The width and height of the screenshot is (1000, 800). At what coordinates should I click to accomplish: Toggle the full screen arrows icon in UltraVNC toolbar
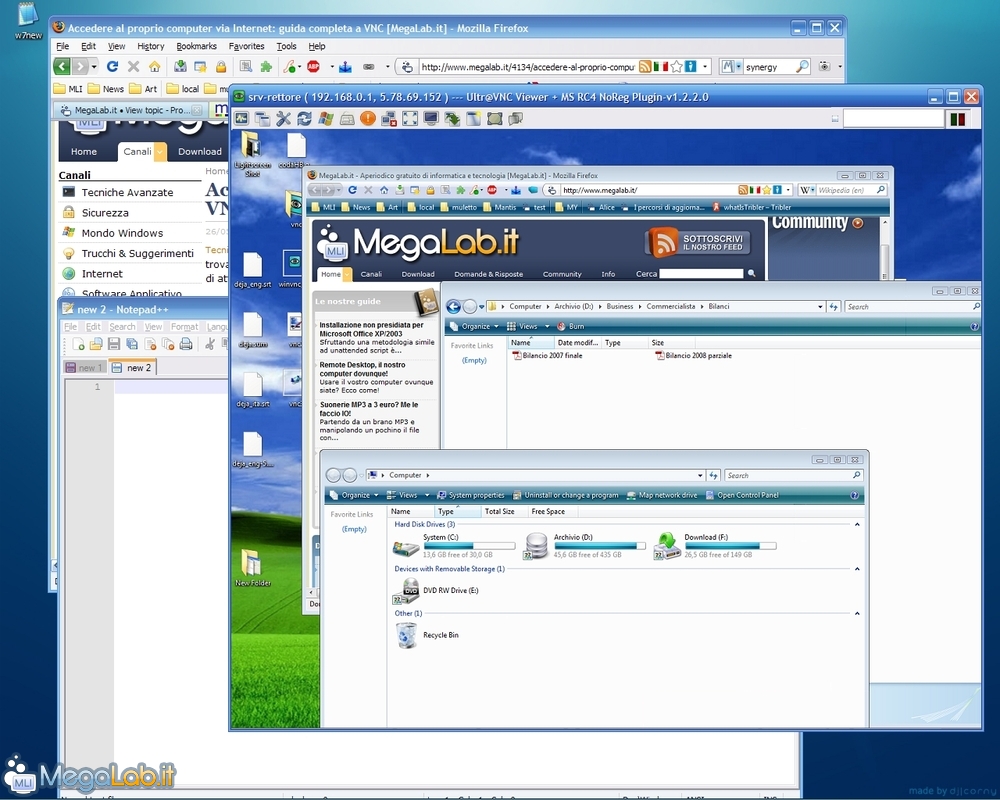pos(410,119)
